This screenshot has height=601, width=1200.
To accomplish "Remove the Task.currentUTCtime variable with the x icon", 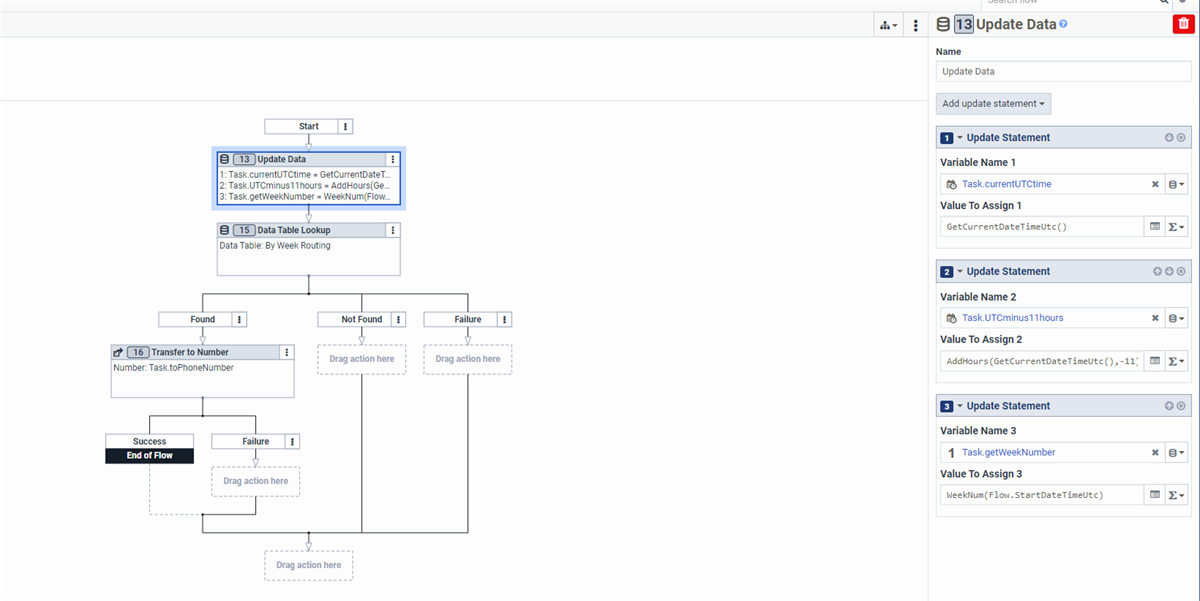I will click(1155, 184).
